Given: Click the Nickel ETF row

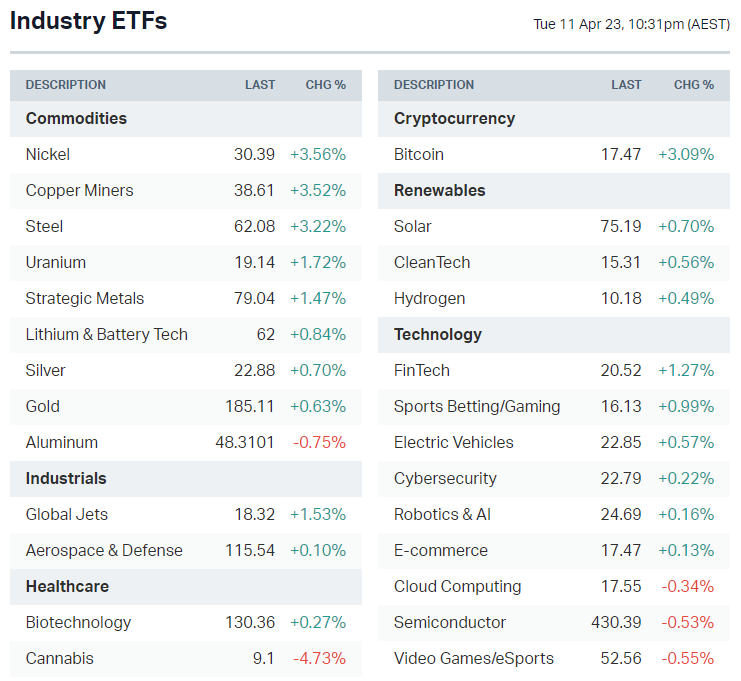Looking at the screenshot, I should tap(48, 154).
